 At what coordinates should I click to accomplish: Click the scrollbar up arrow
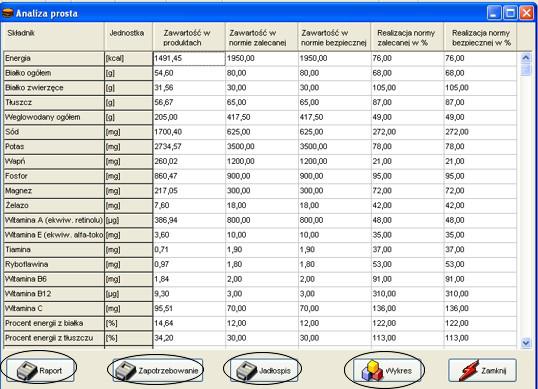(526, 58)
